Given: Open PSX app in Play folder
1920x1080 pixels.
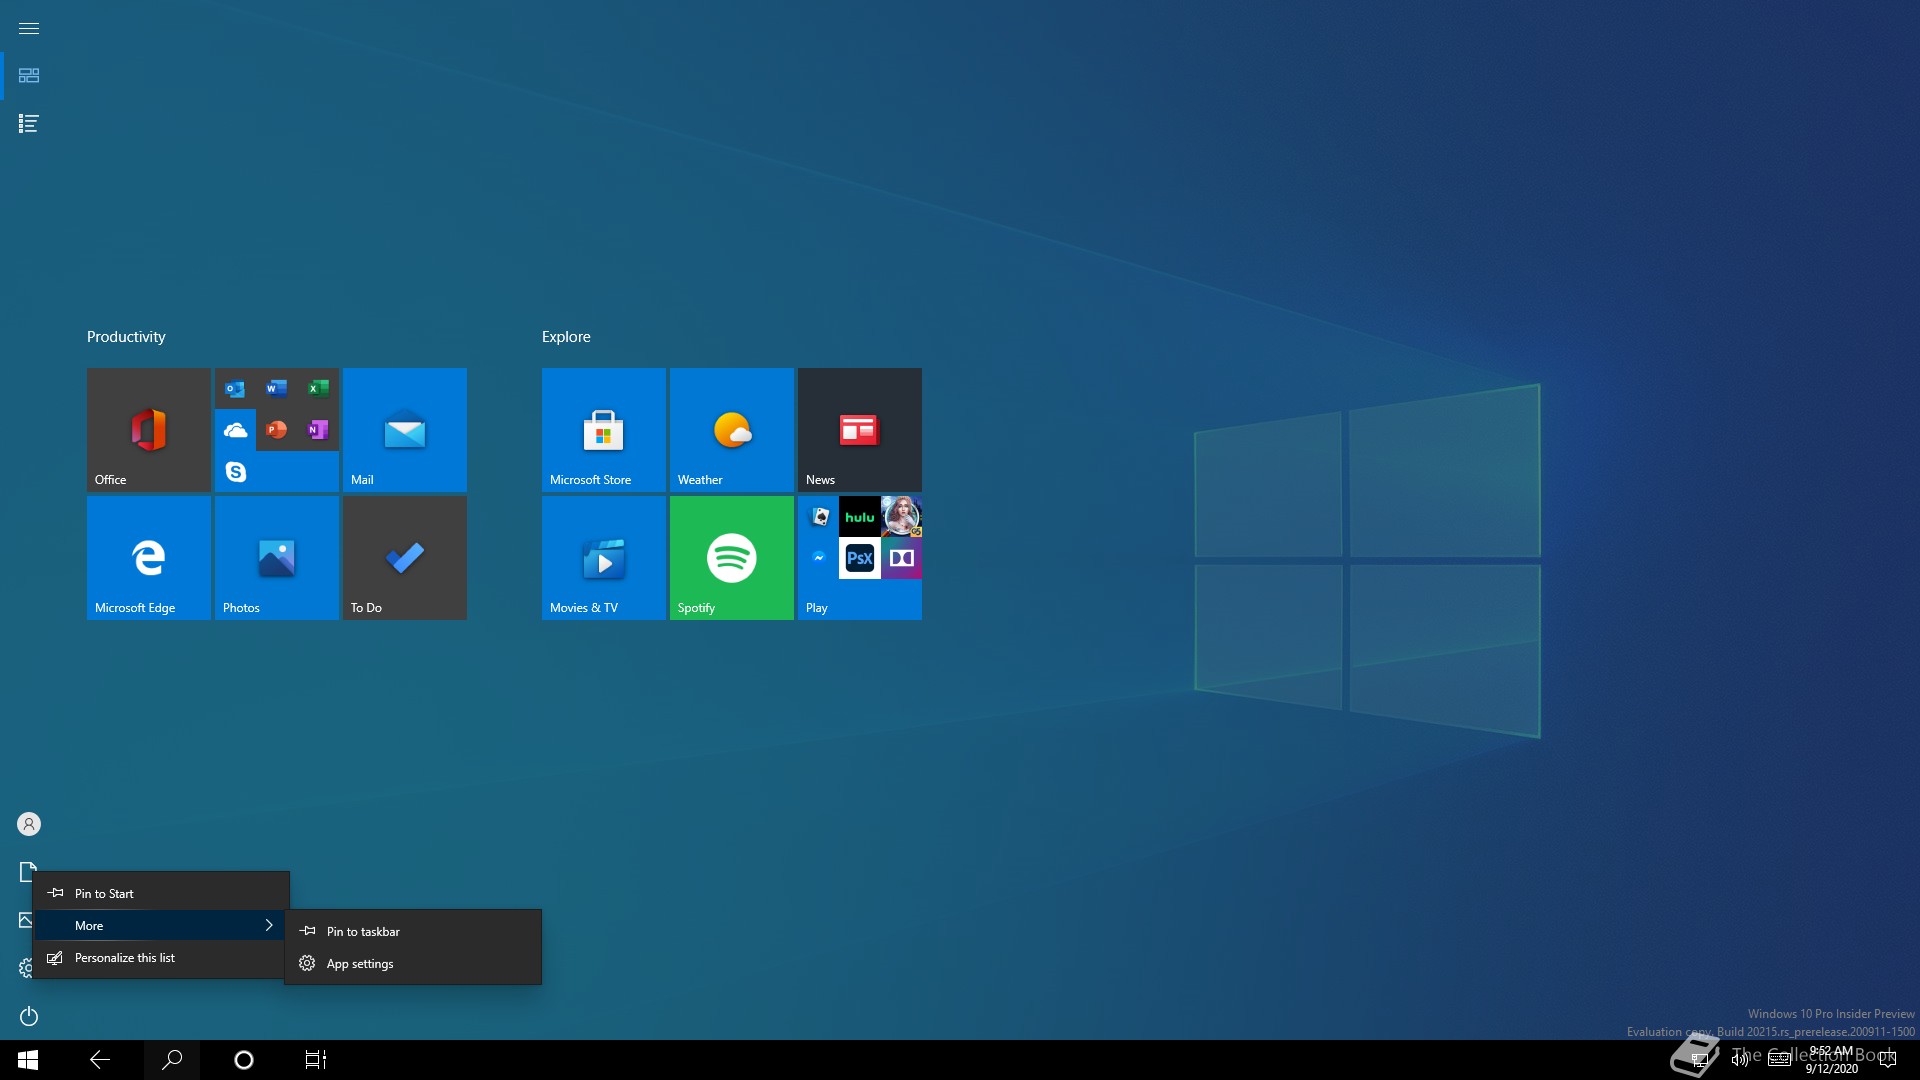Looking at the screenshot, I should click(860, 558).
